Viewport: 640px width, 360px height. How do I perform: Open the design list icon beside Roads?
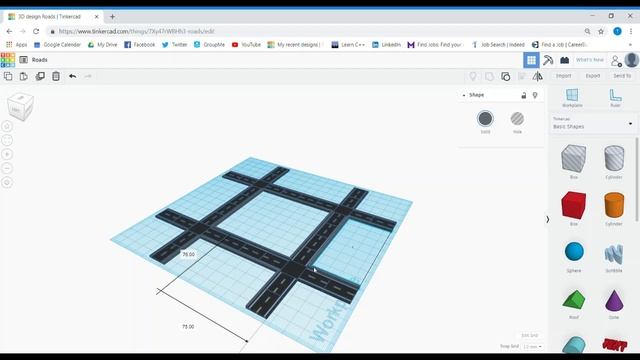[x=24, y=60]
